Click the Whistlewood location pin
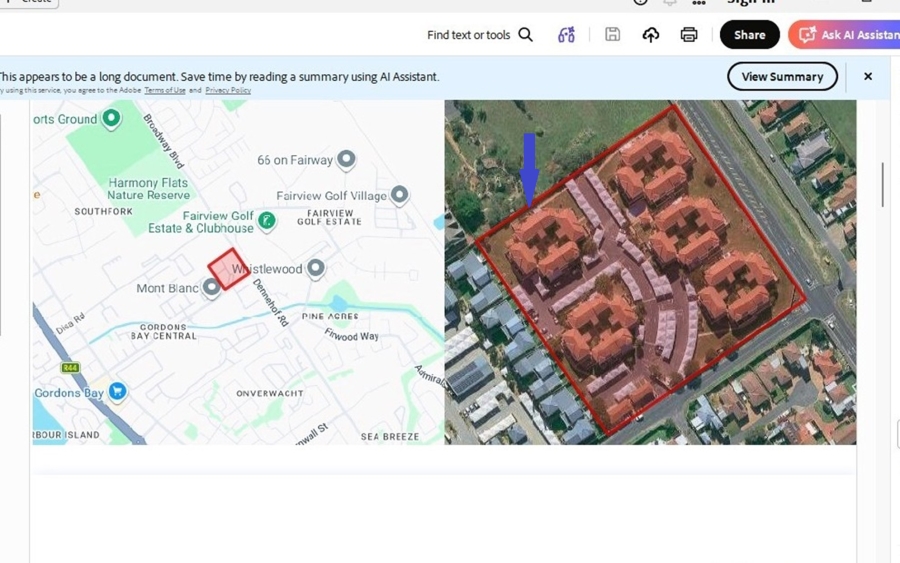The width and height of the screenshot is (900, 563). coord(316,268)
